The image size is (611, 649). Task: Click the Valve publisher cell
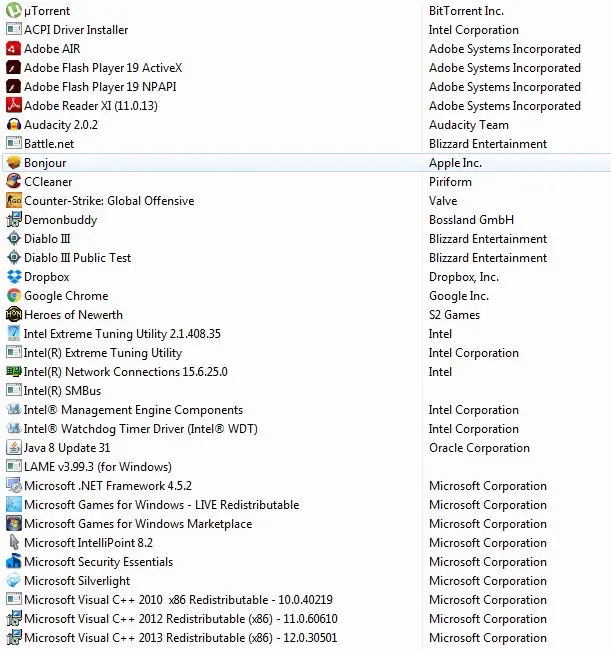point(443,201)
